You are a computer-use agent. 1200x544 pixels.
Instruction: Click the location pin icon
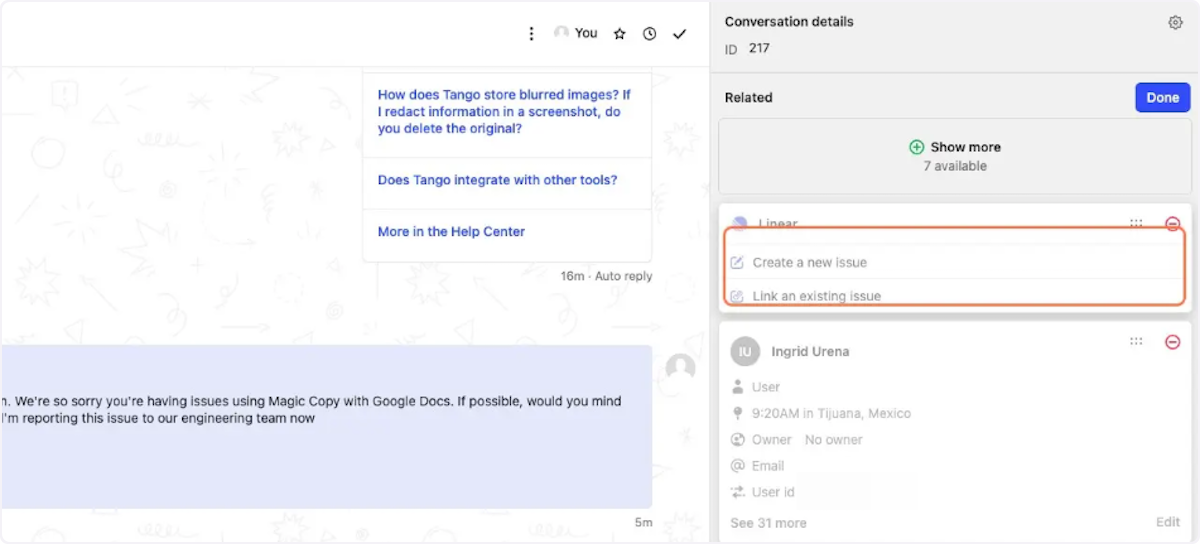[x=738, y=413]
